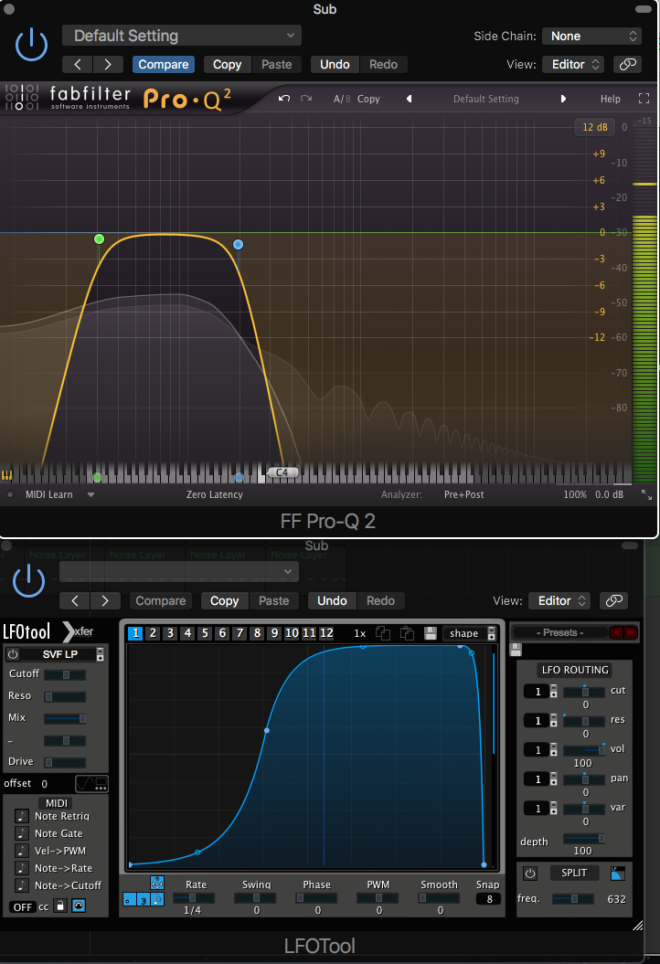The width and height of the screenshot is (660, 964).
Task: Toggle Pro-Q 2 plugin bypass power button
Action: (31, 46)
